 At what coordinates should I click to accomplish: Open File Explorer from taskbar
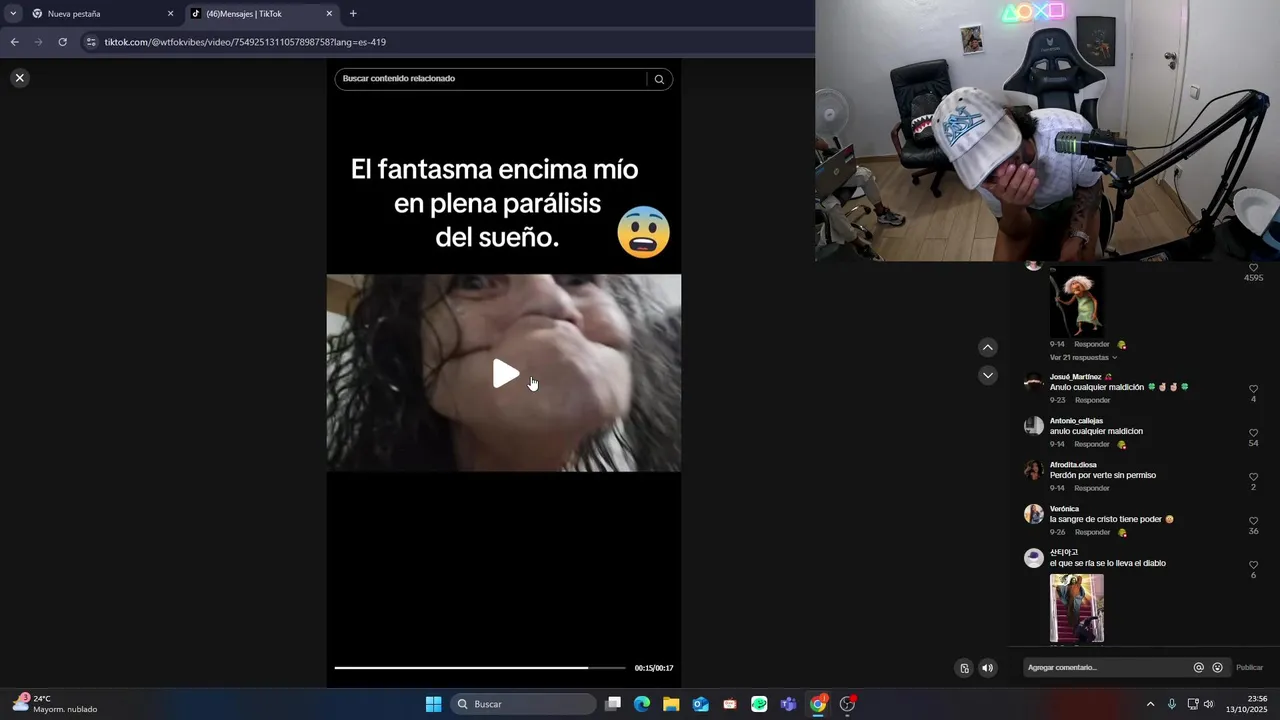[671, 704]
